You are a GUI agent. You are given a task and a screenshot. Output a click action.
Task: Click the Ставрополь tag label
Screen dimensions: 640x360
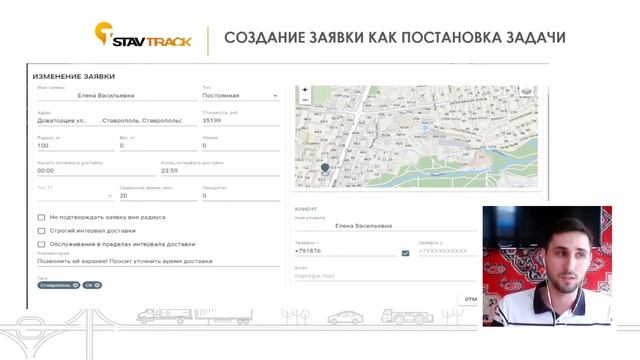[56, 285]
